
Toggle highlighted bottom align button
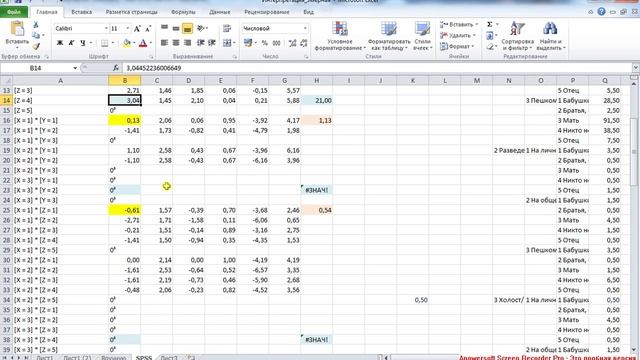coord(187,28)
